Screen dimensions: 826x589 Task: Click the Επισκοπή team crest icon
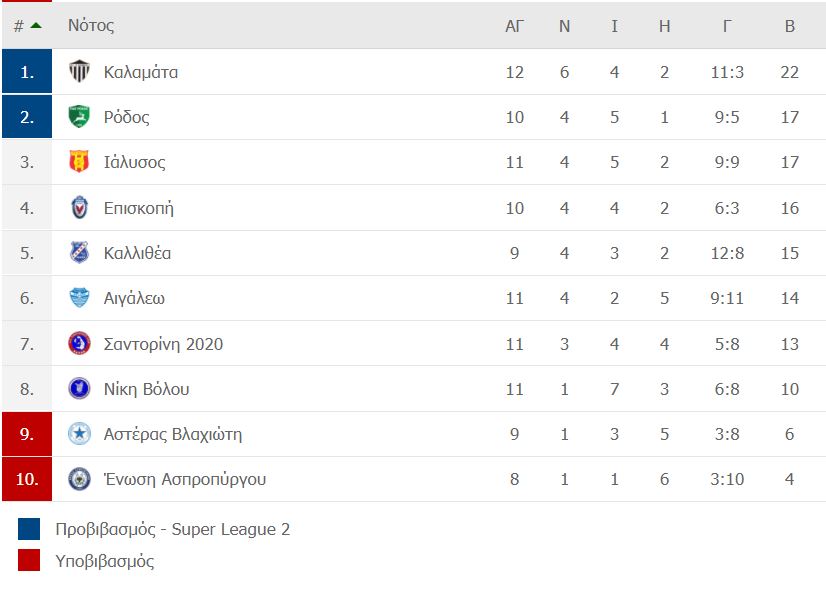point(79,207)
